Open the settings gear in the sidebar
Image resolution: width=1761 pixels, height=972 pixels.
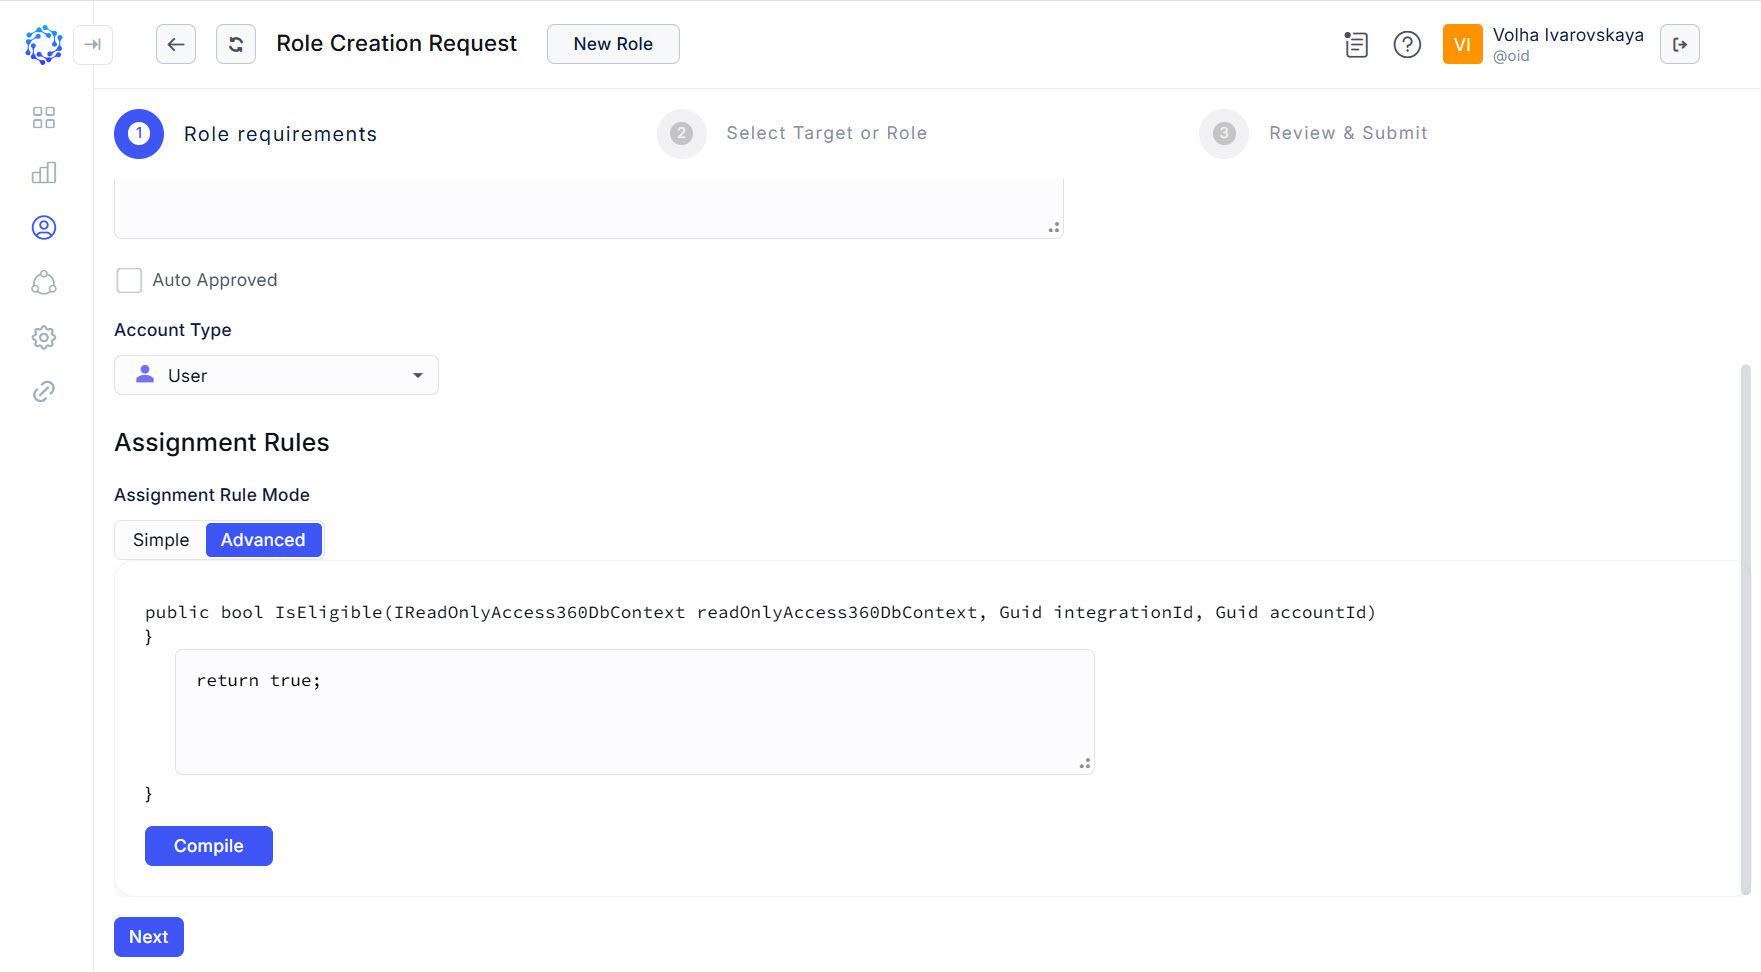point(44,337)
